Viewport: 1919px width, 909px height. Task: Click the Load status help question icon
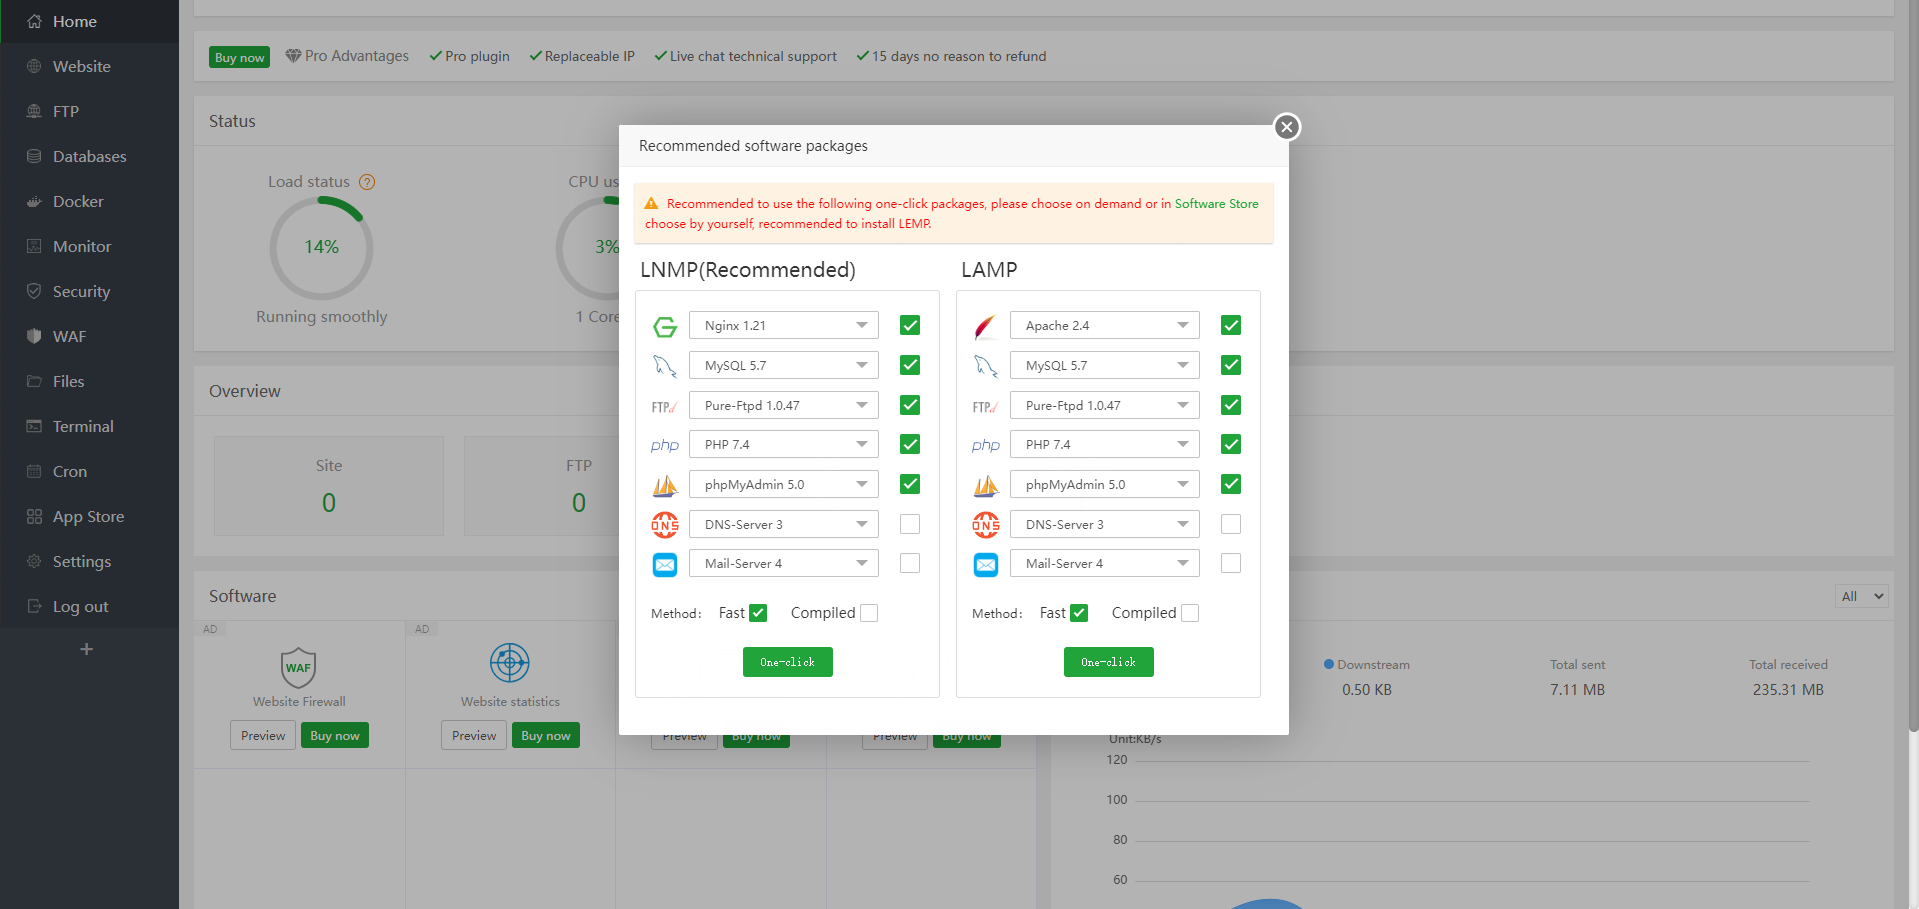tap(367, 182)
